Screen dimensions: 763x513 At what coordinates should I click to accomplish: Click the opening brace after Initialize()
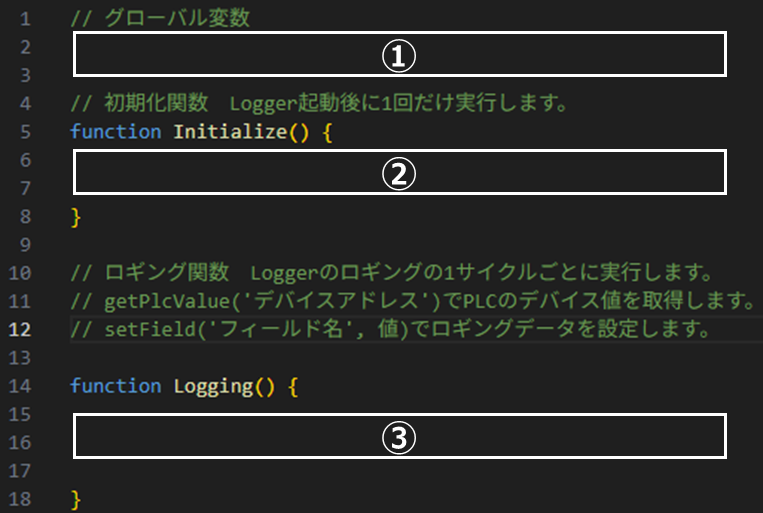(x=325, y=131)
